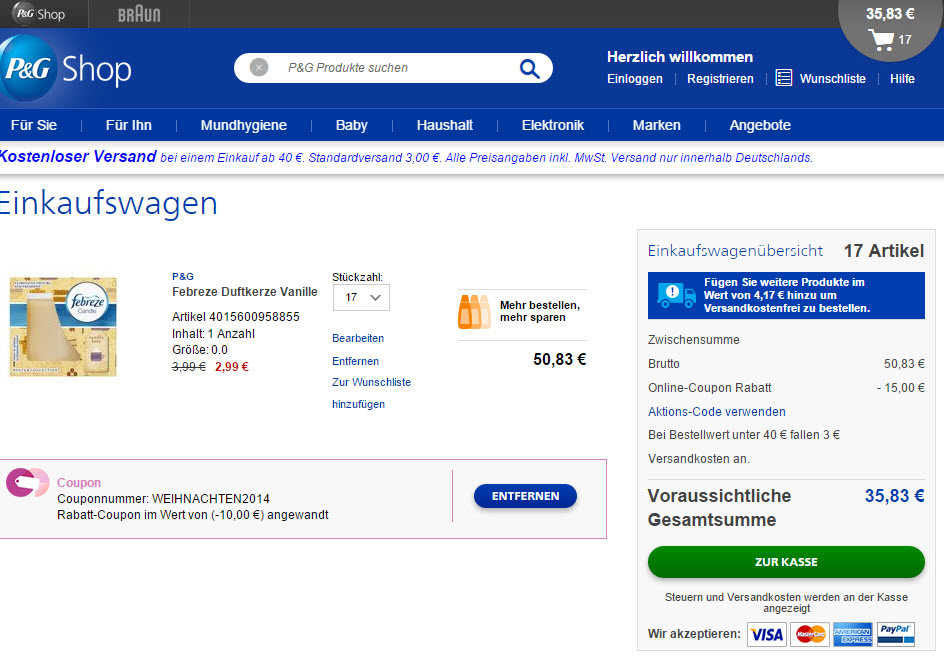Open the Registrieren link
The width and height of the screenshot is (944, 666).
(720, 79)
